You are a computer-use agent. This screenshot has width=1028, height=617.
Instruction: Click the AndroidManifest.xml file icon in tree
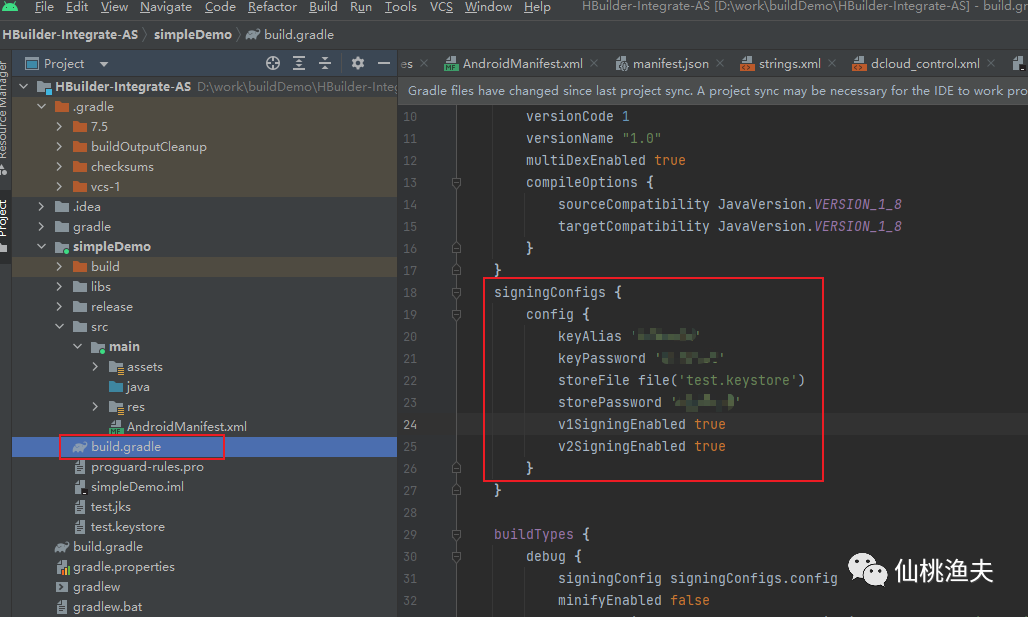116,428
